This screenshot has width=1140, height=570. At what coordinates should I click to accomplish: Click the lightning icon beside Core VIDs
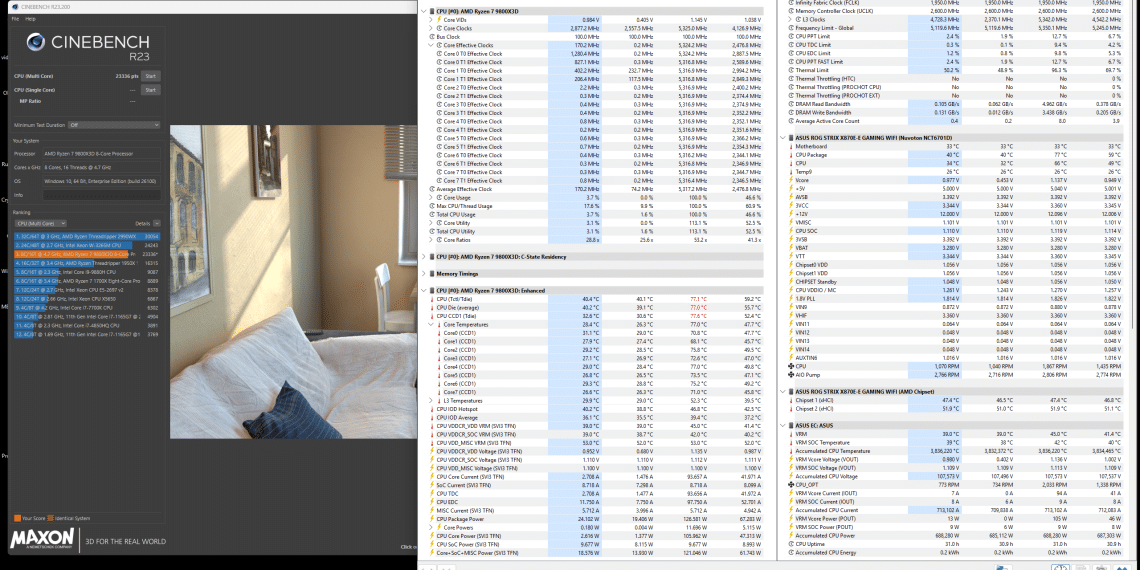coord(438,20)
